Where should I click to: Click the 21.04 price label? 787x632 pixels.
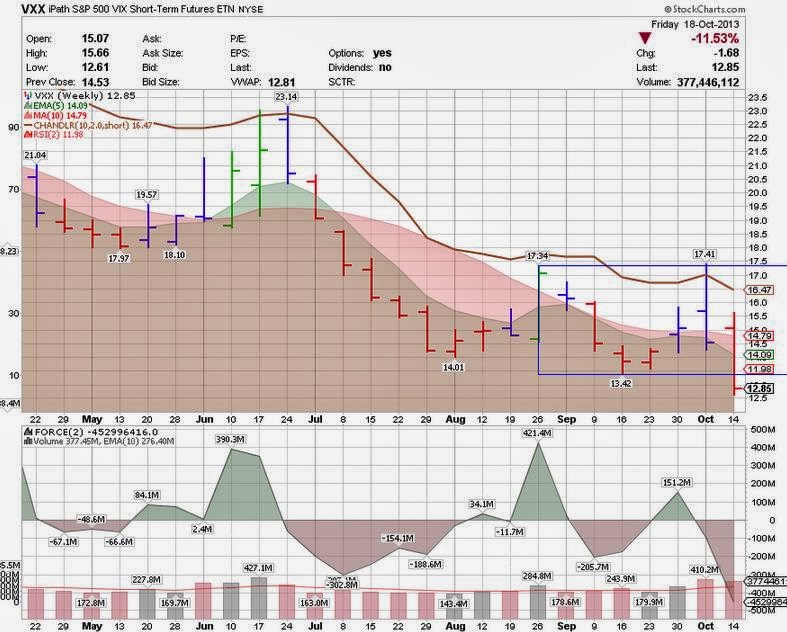35,155
